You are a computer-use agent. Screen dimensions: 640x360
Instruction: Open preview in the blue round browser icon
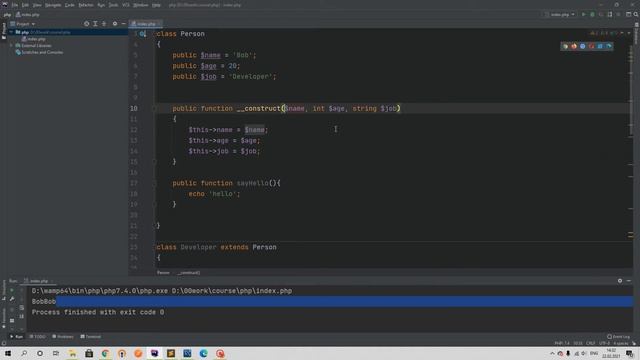582,46
